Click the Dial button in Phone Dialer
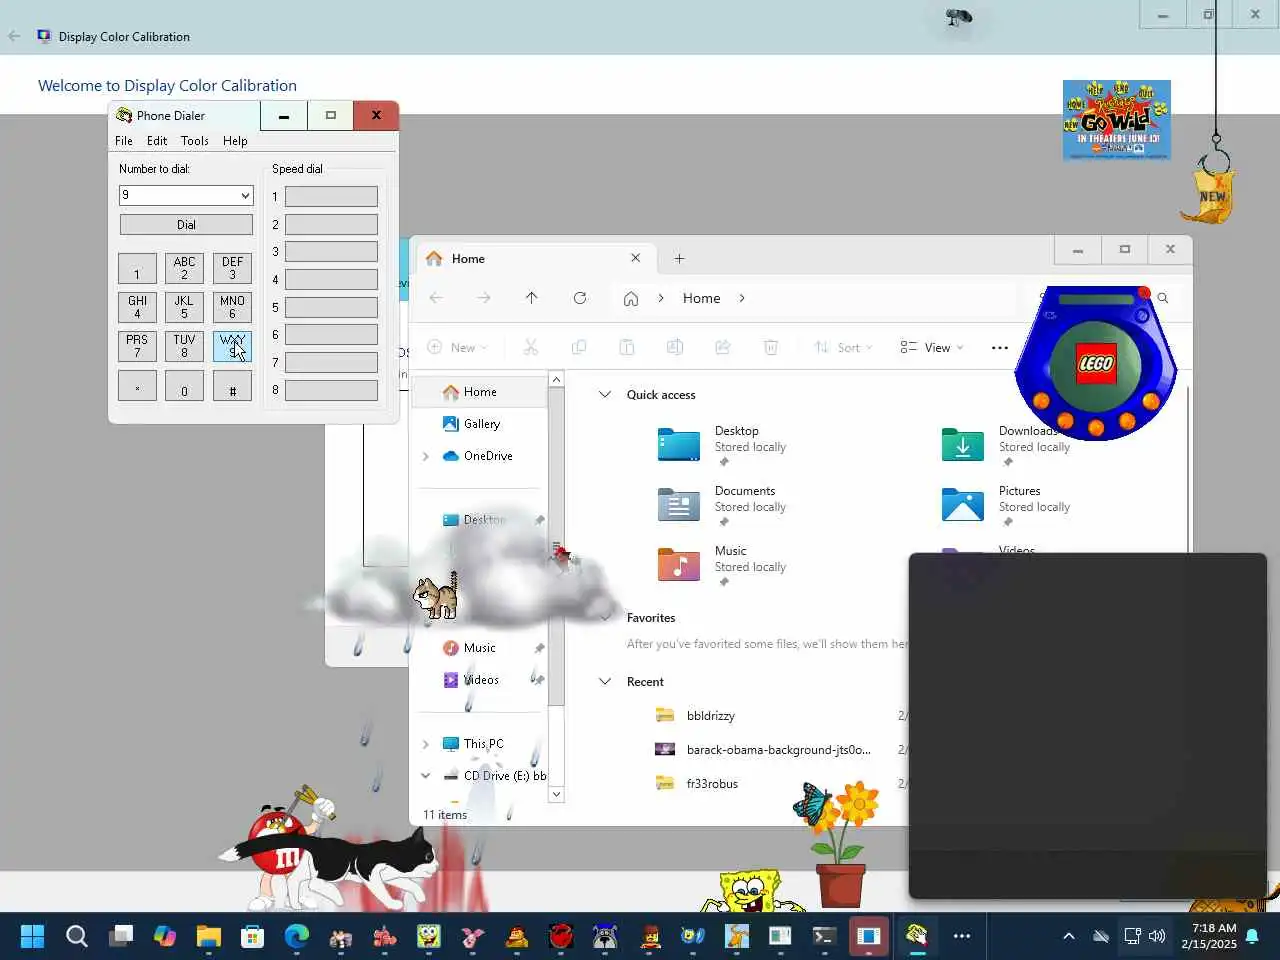 tap(186, 225)
